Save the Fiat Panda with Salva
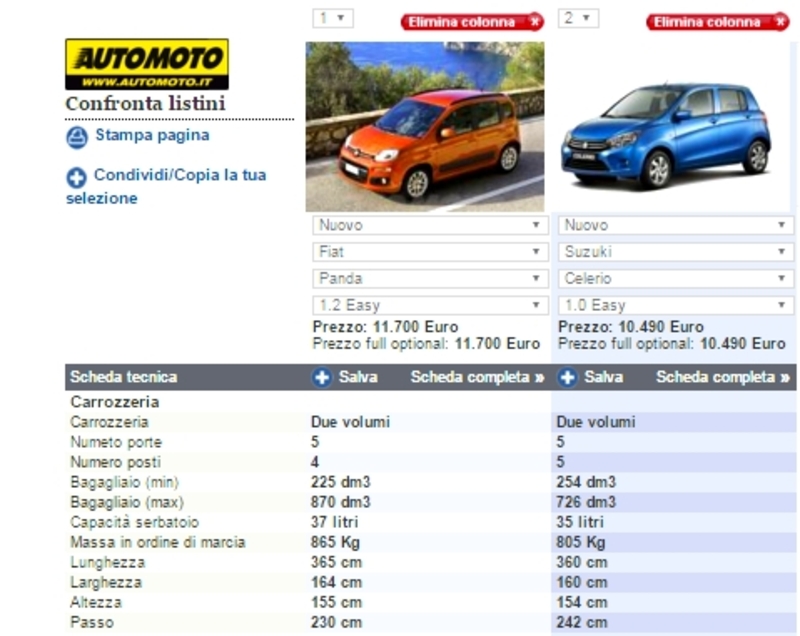800x636 pixels. click(x=358, y=377)
